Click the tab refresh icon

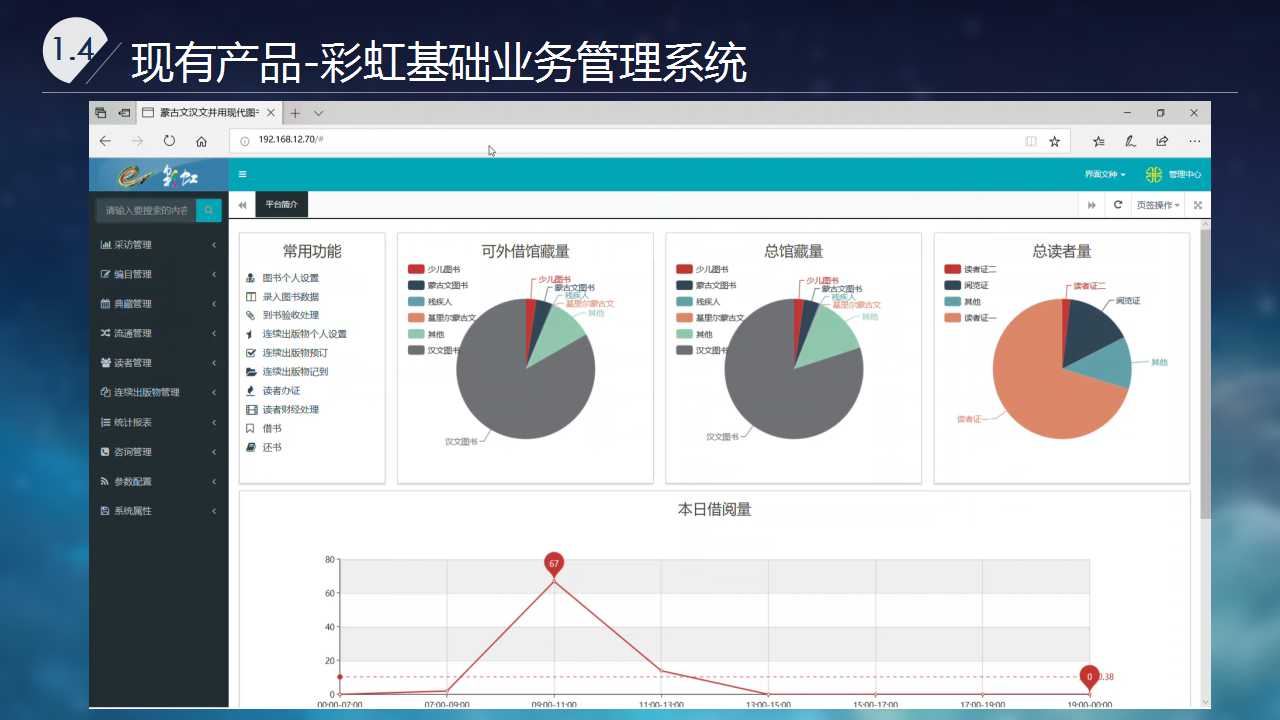(1118, 205)
